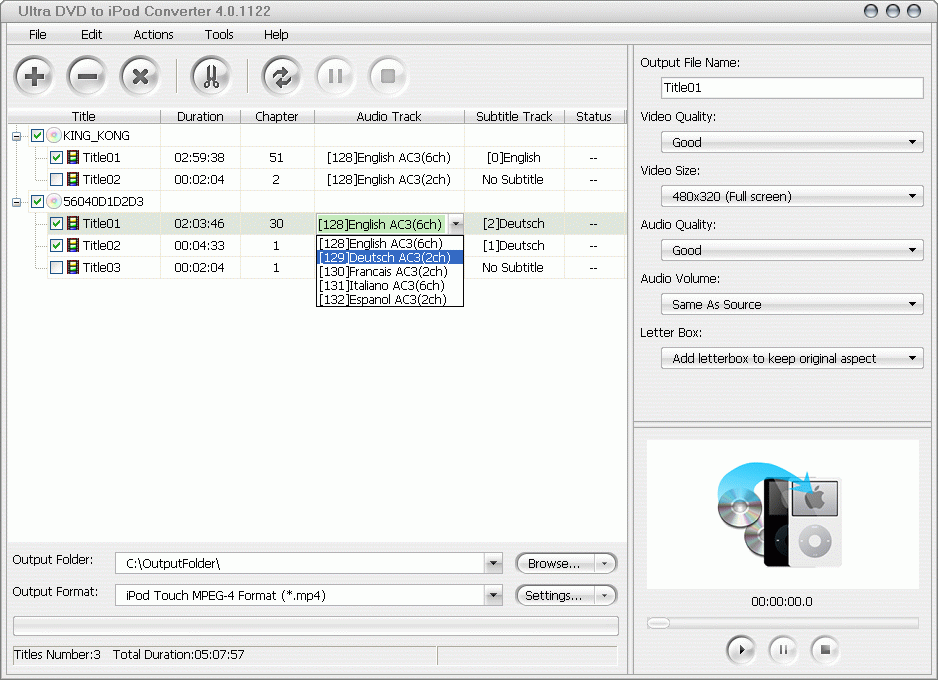Click film icon of KING_KONG Title01
This screenshot has width=938, height=680.
[x=73, y=157]
